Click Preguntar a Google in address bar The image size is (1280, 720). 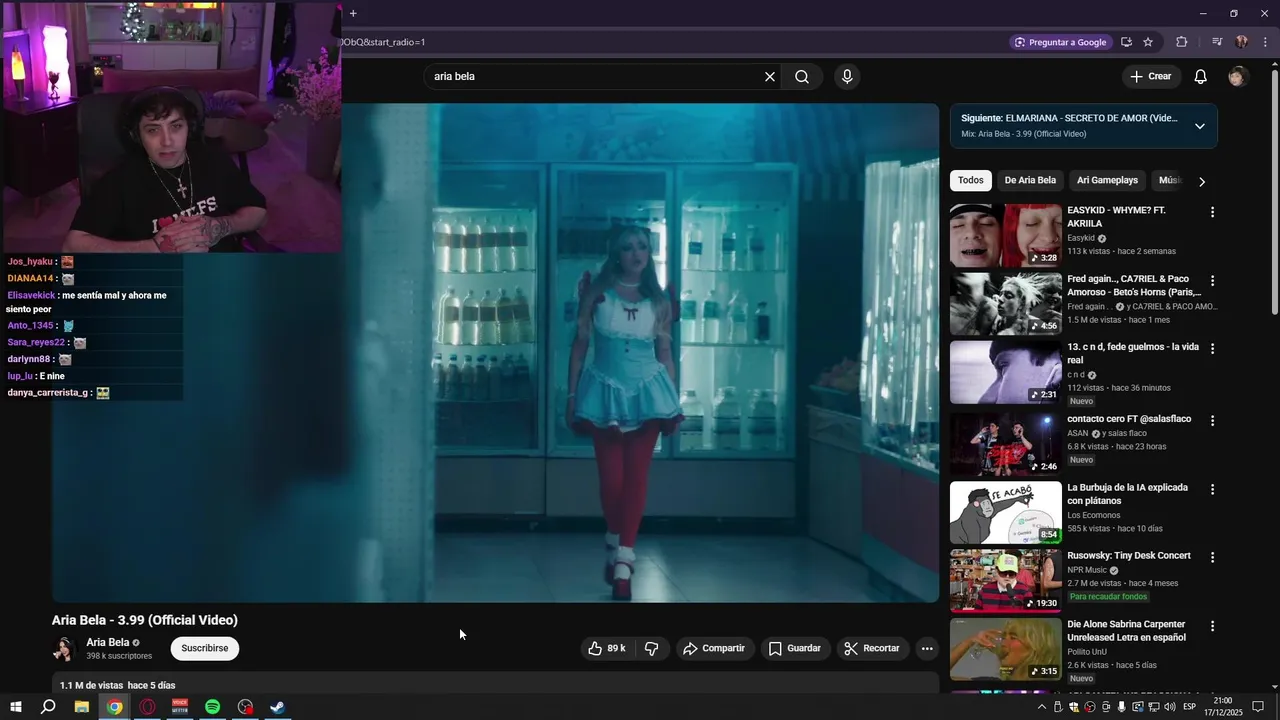(x=1060, y=42)
